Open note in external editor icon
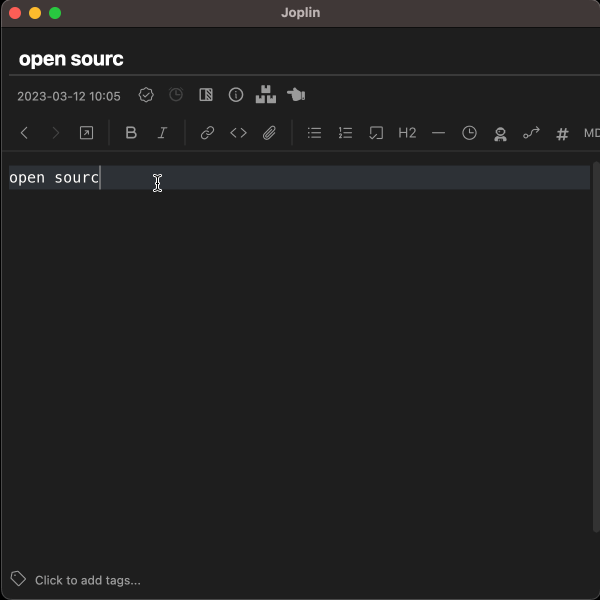Viewport: 600px width, 600px height. (x=86, y=133)
